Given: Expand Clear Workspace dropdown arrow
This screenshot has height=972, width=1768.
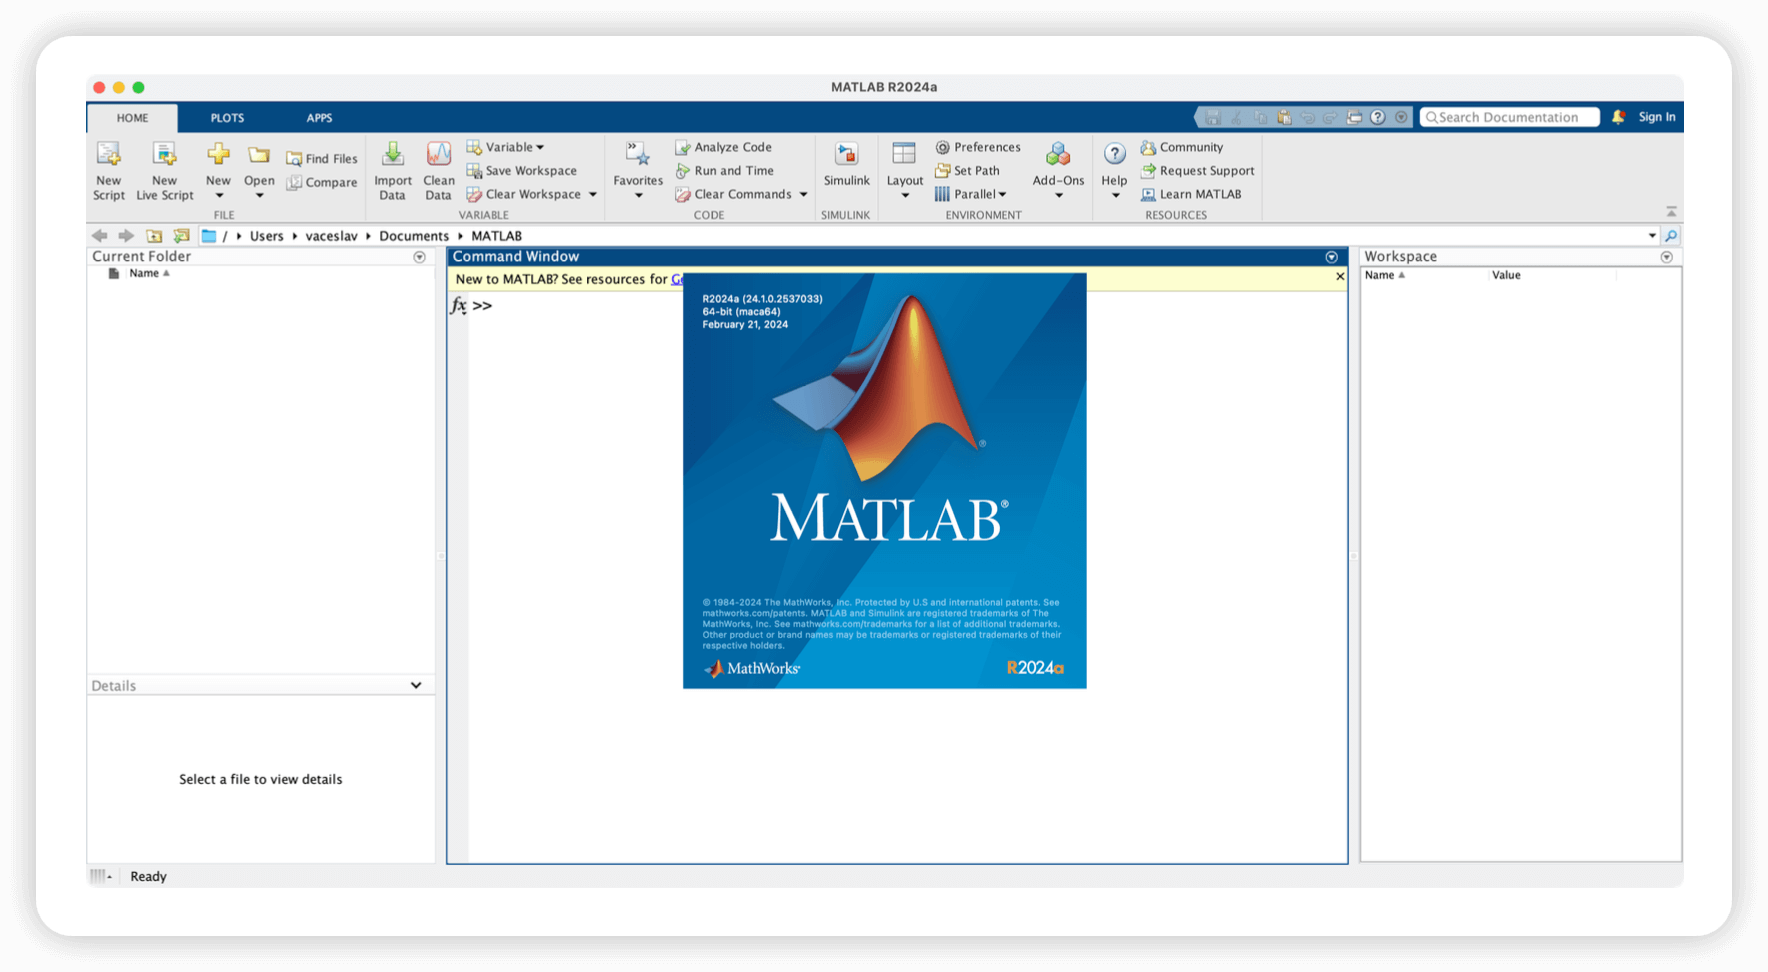Looking at the screenshot, I should coord(593,195).
